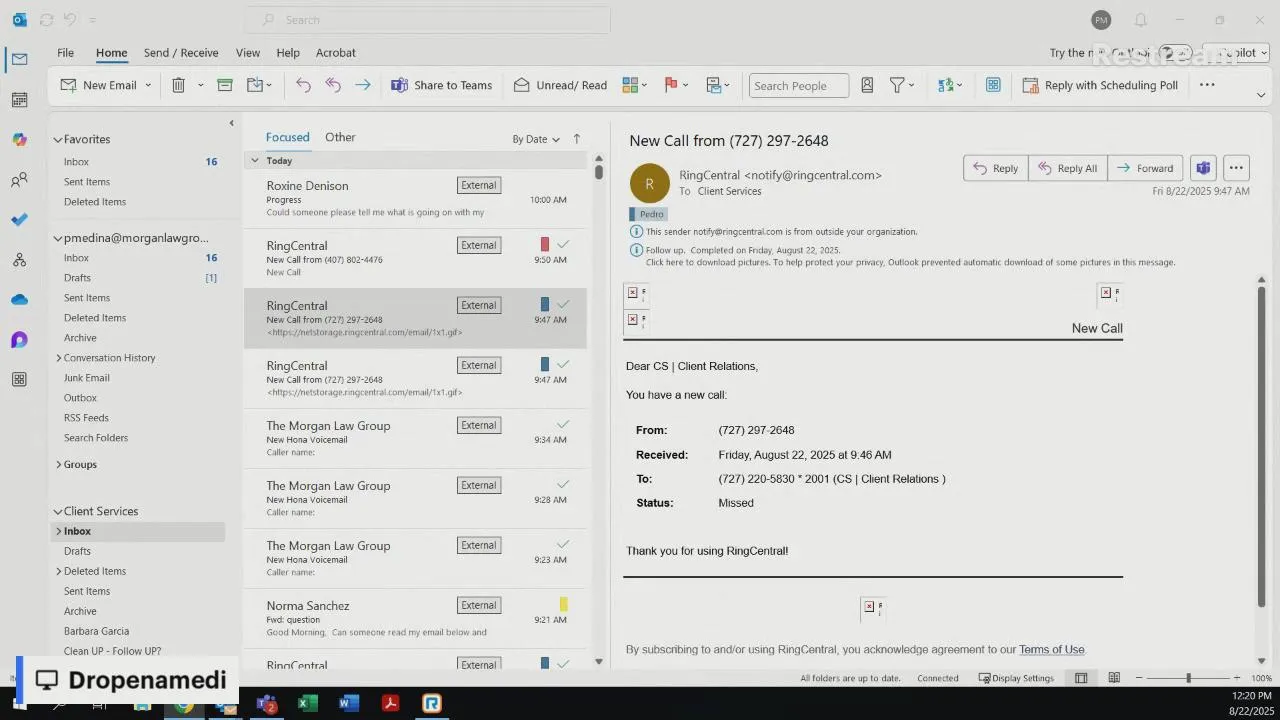Click the Filter Email funnel icon
The width and height of the screenshot is (1280, 720).
tap(897, 85)
